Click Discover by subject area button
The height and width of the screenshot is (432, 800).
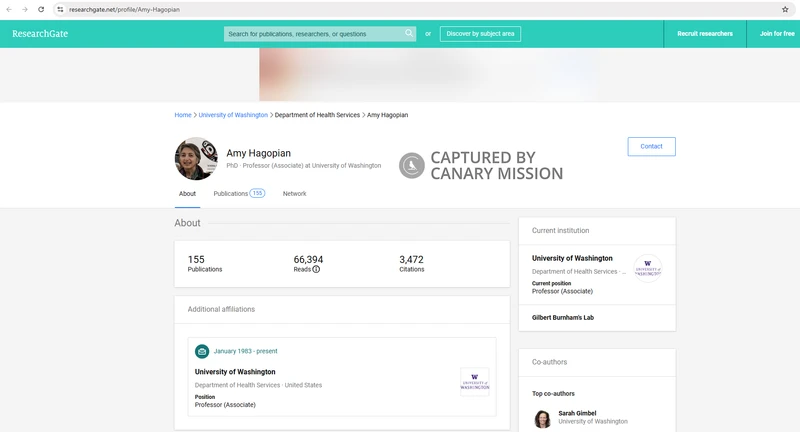pos(480,34)
